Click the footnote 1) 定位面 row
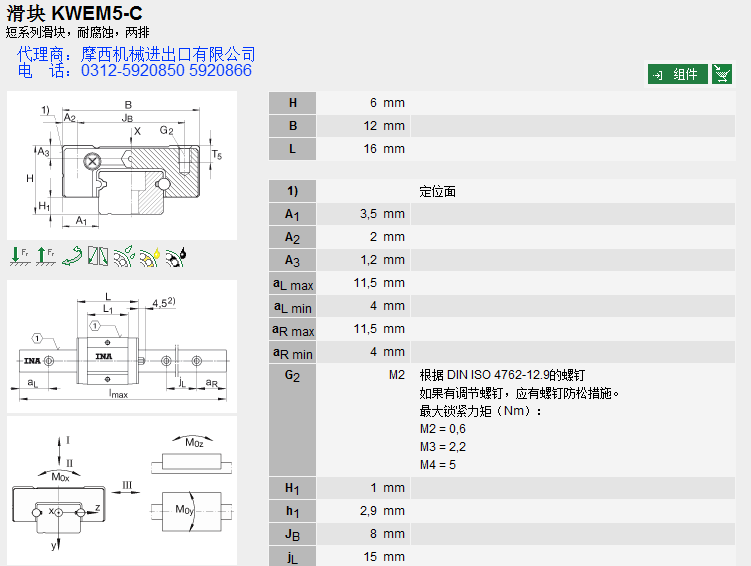The image size is (751, 566). 437,191
